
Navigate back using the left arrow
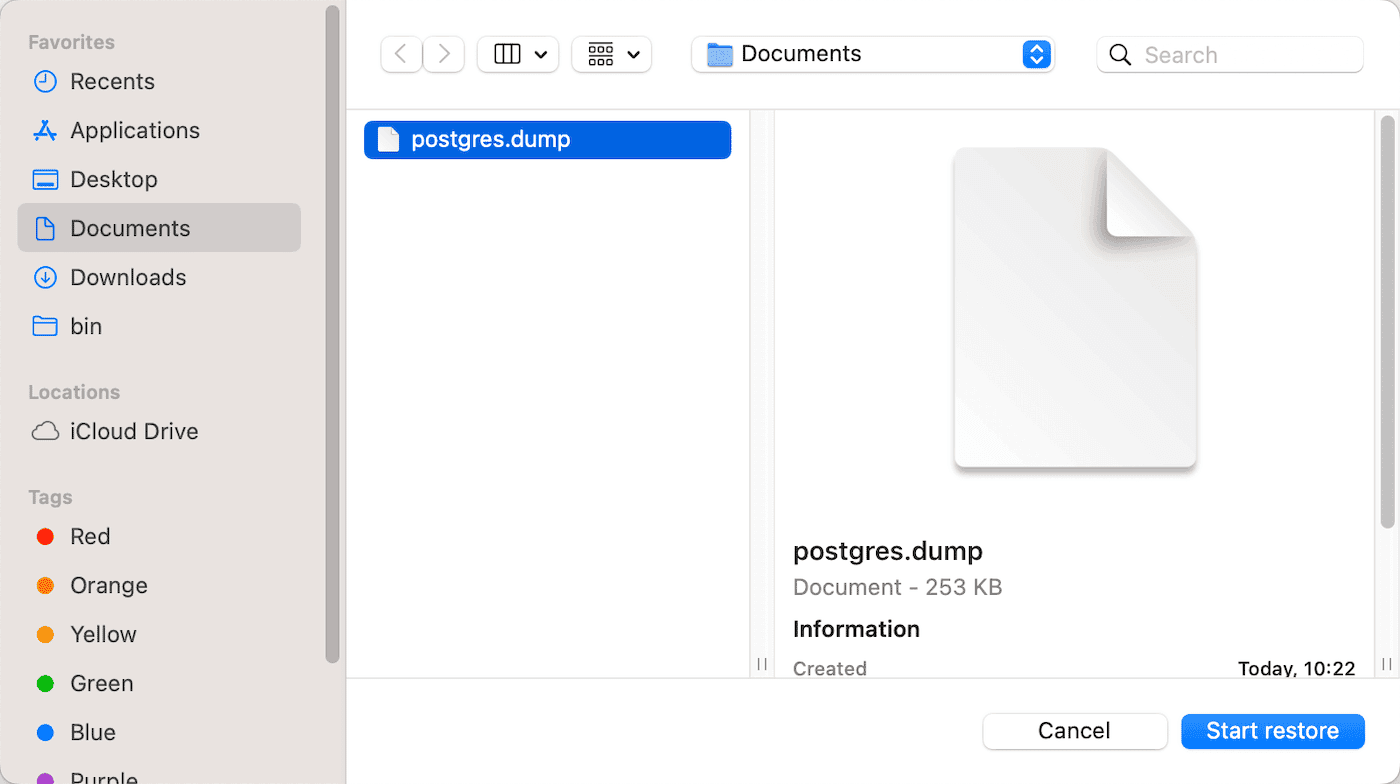pyautogui.click(x=400, y=53)
